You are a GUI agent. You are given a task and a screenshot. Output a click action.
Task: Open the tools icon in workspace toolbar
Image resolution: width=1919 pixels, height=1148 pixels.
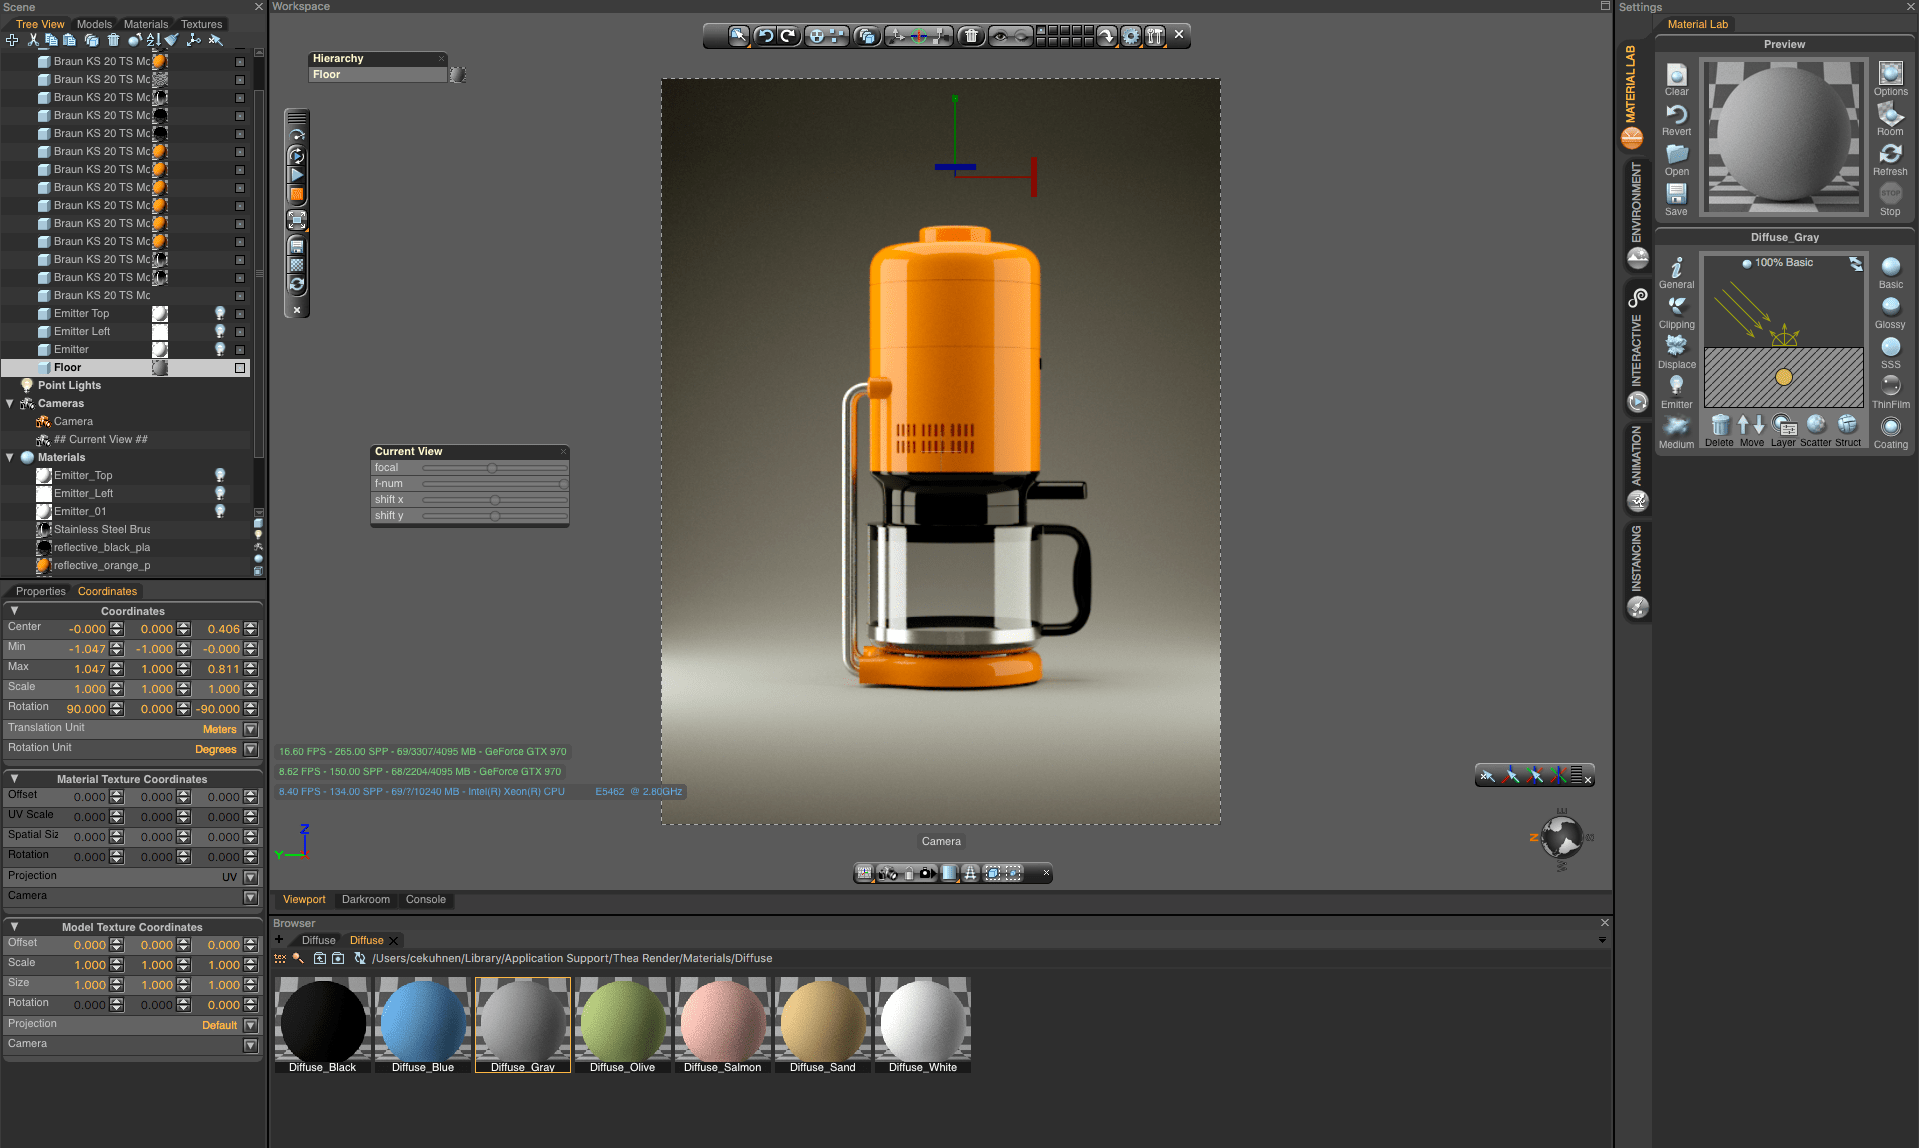click(x=1155, y=36)
